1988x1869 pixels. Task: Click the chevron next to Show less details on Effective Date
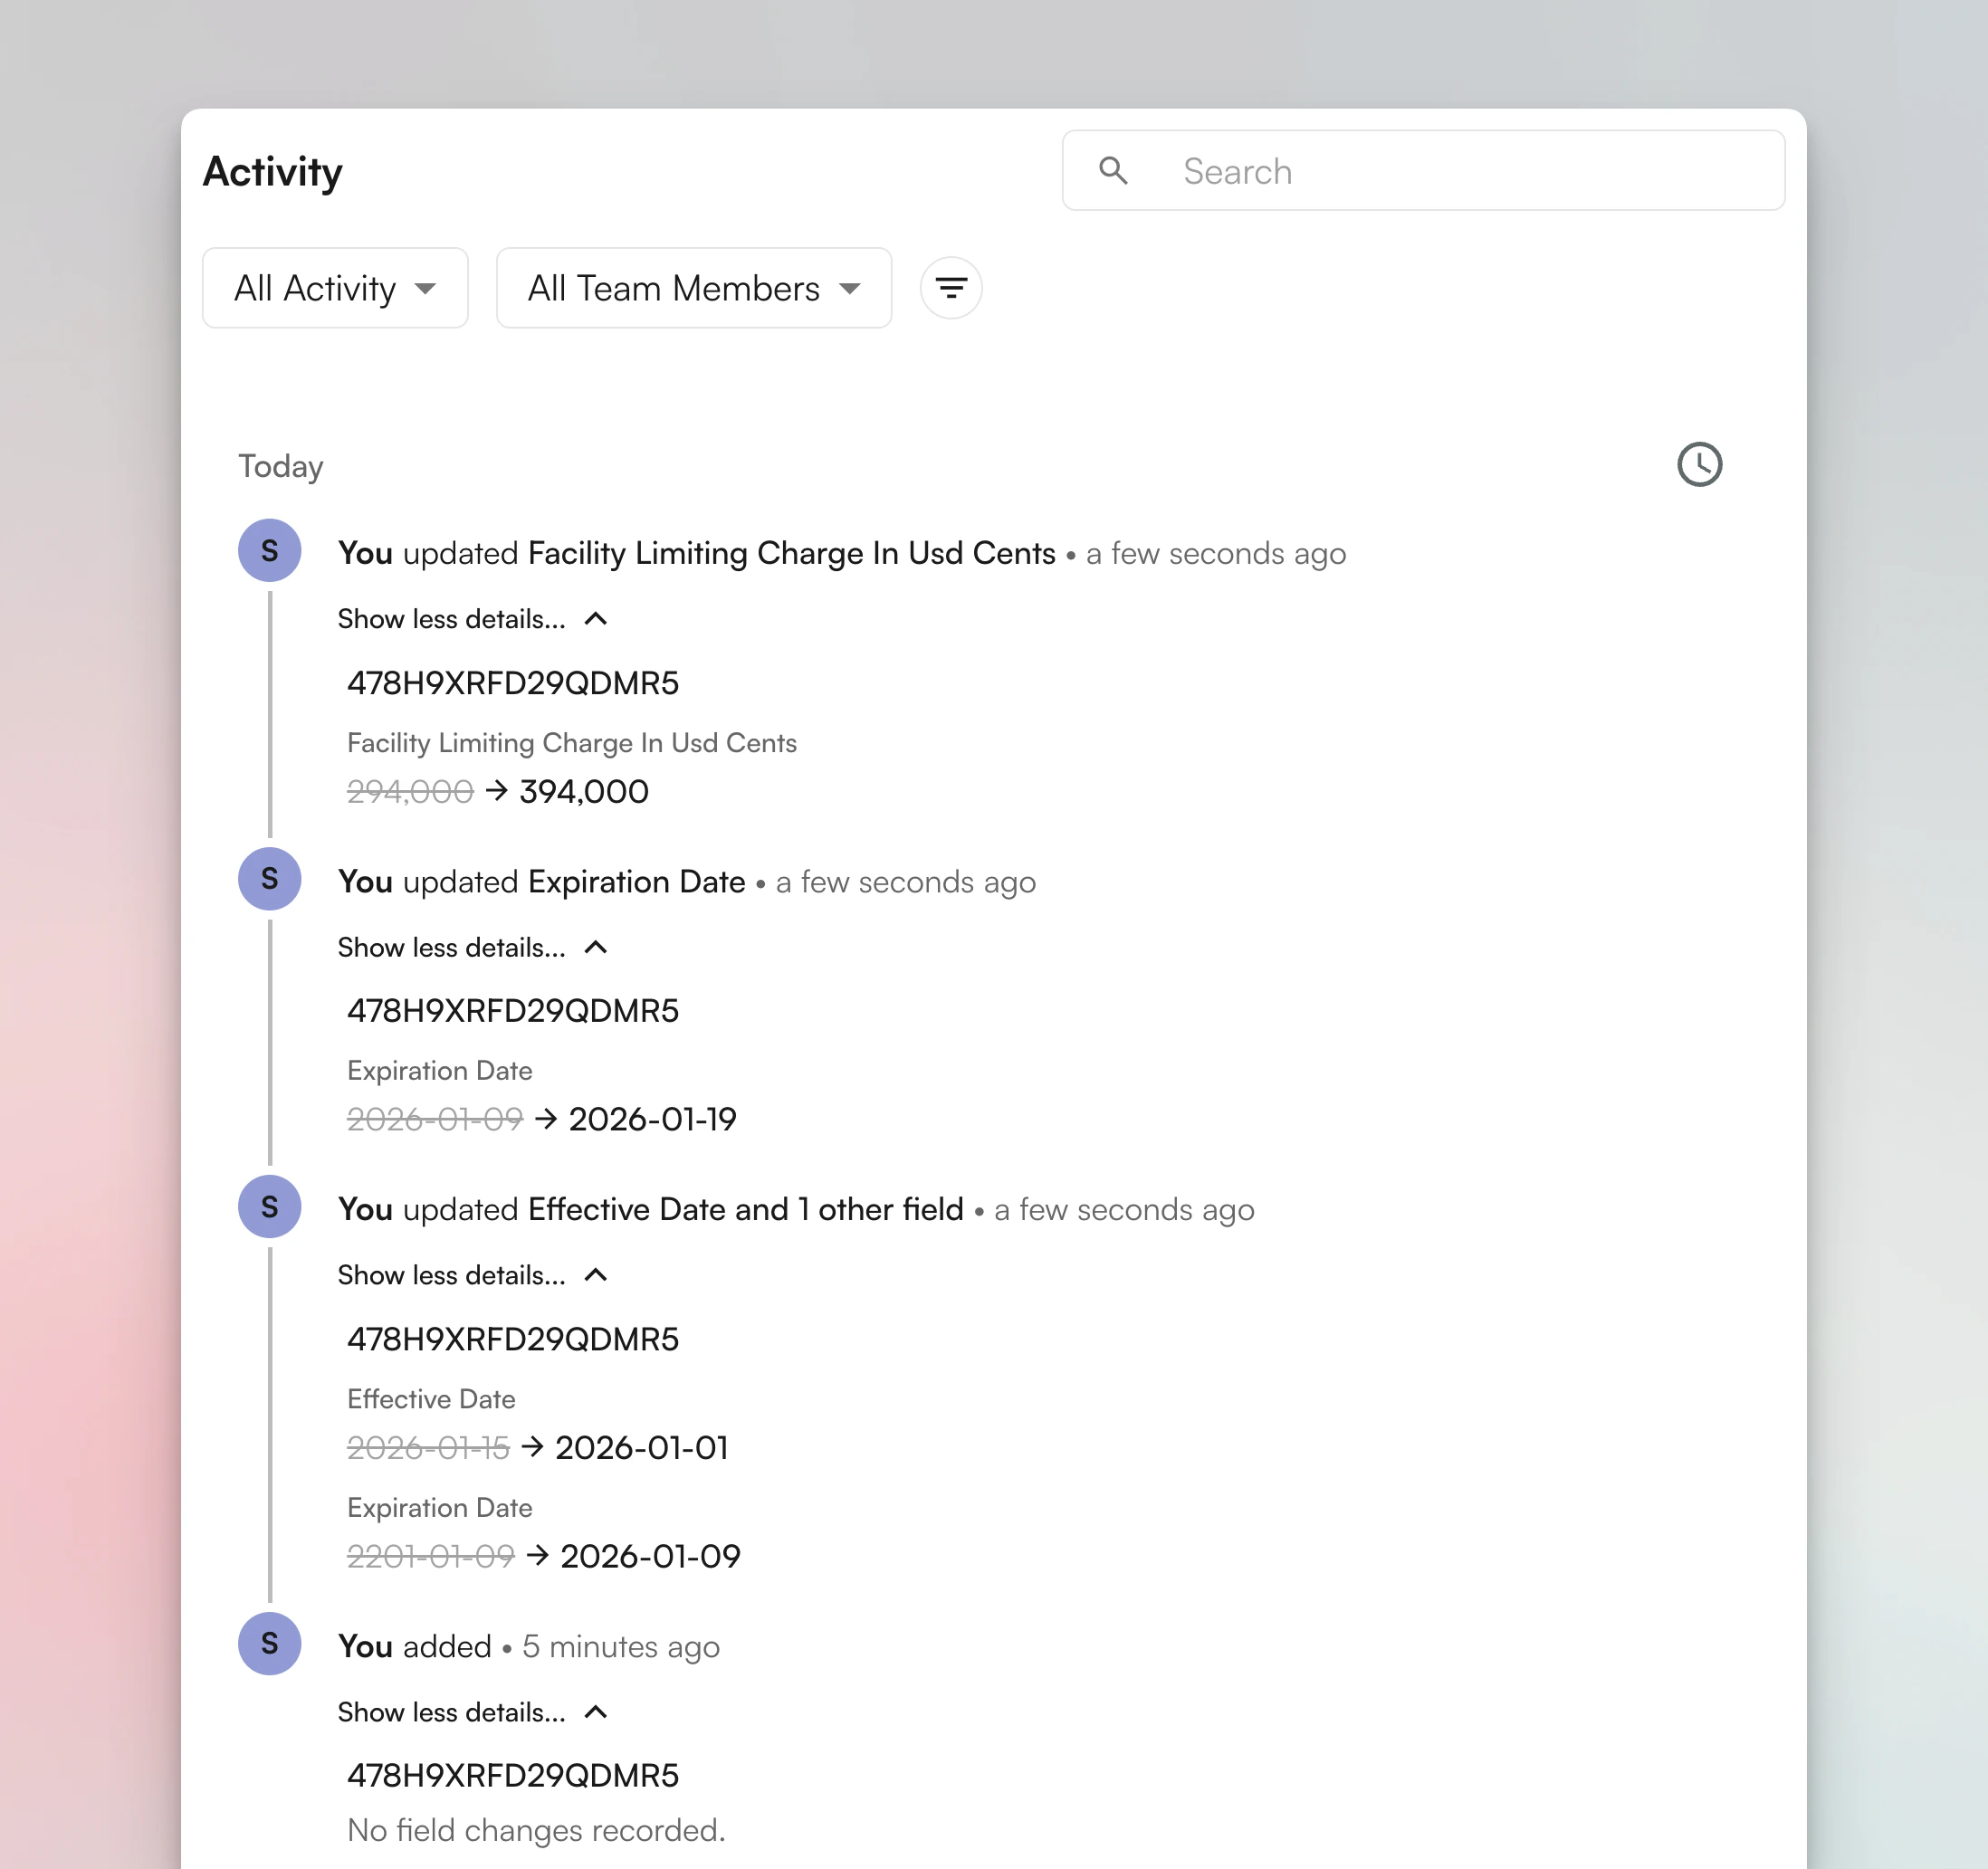coord(595,1274)
